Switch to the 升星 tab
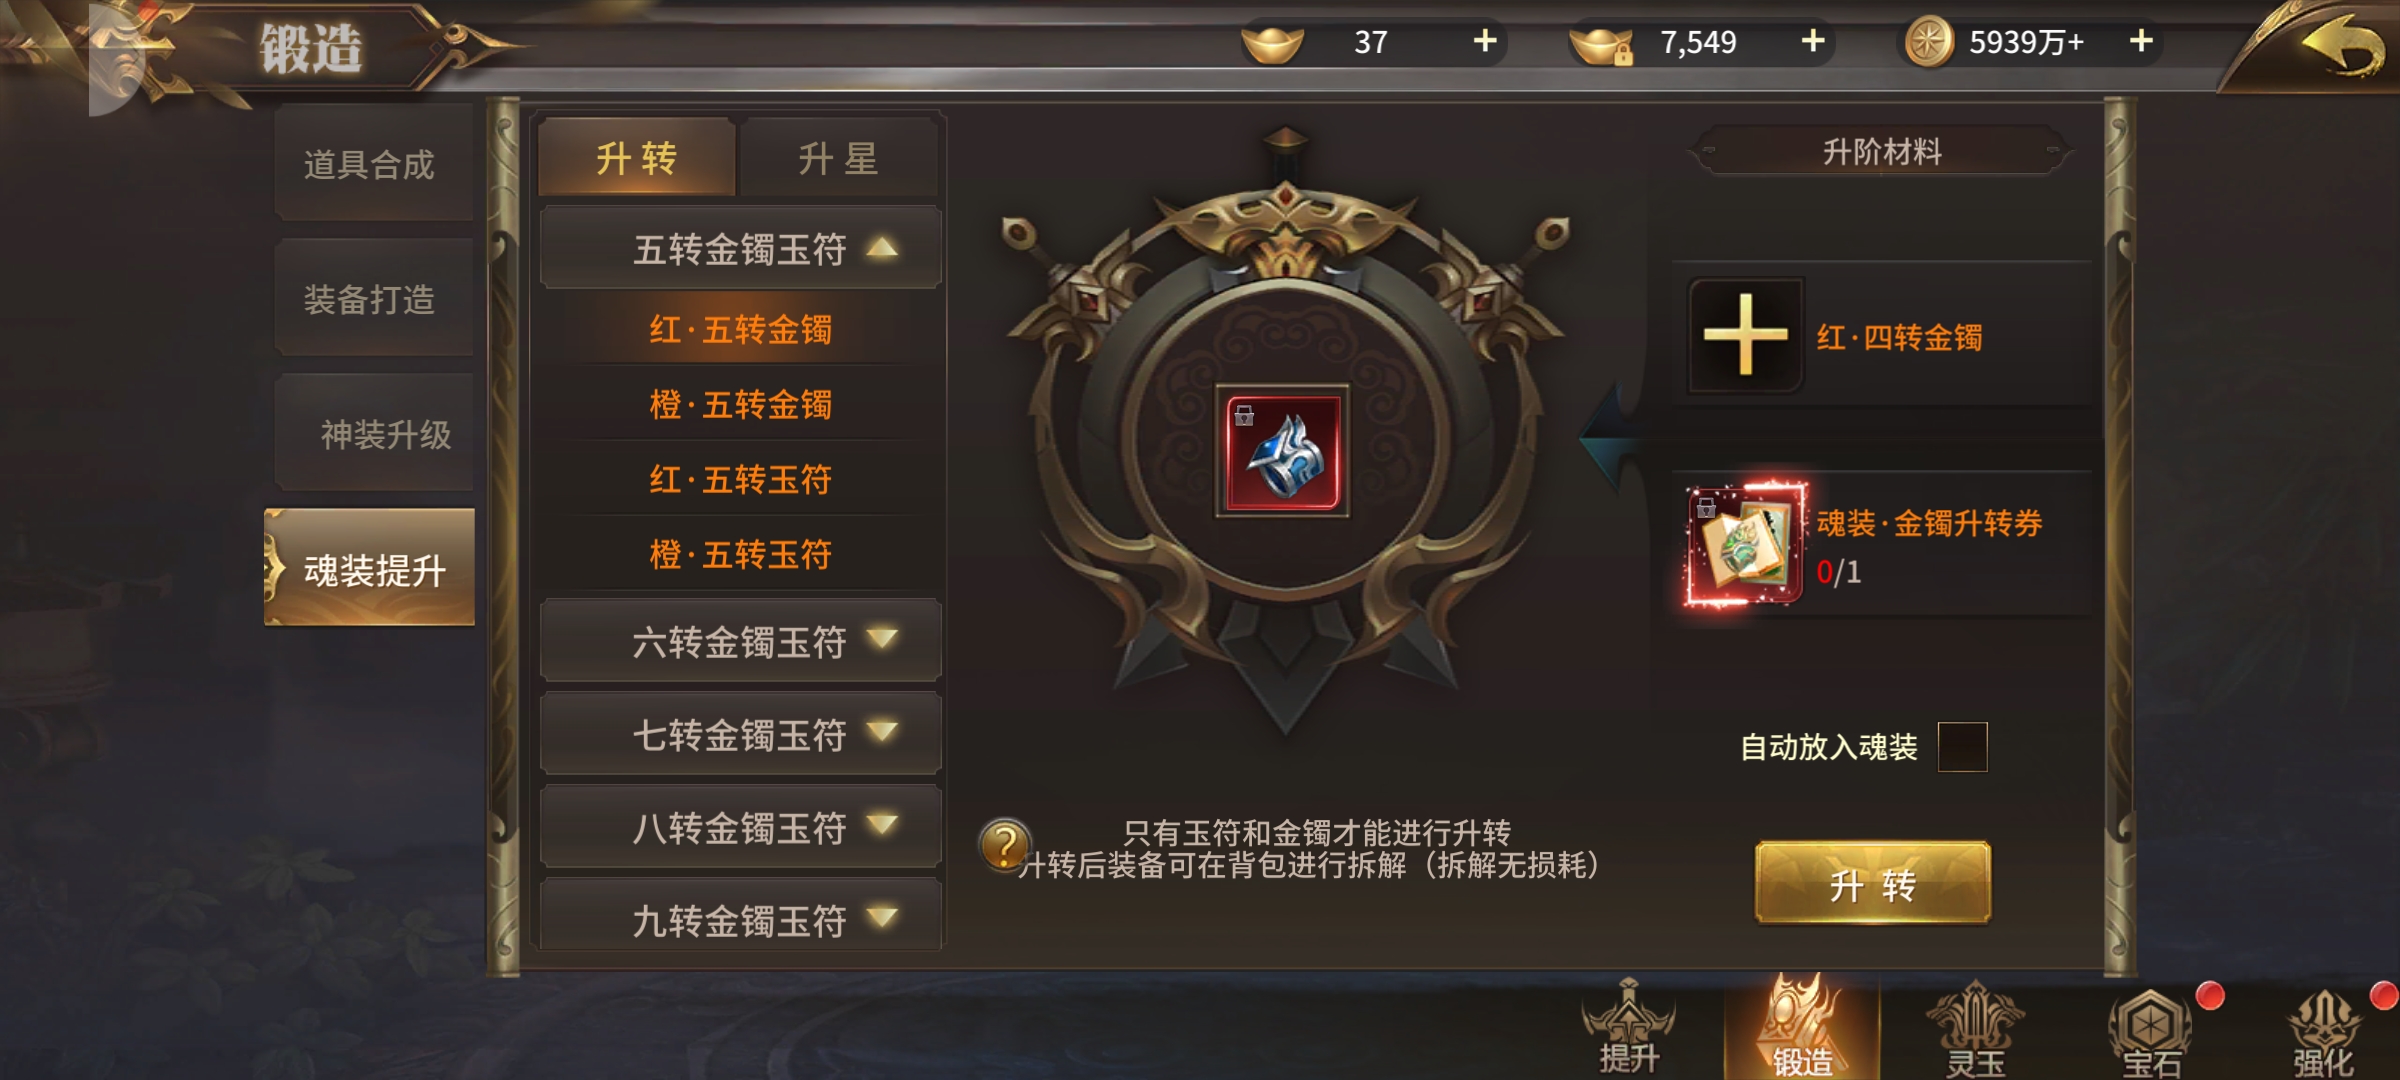 click(838, 158)
